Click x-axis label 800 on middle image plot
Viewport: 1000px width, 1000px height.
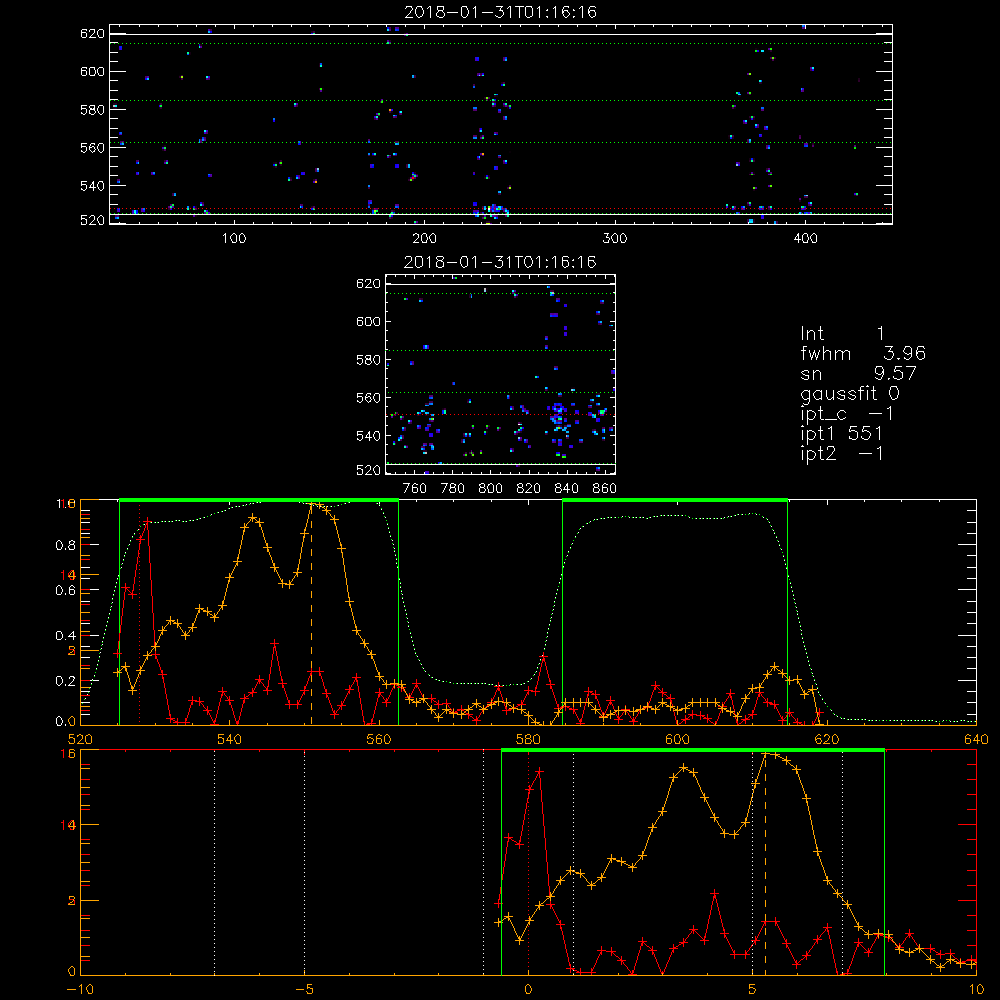click(490, 489)
